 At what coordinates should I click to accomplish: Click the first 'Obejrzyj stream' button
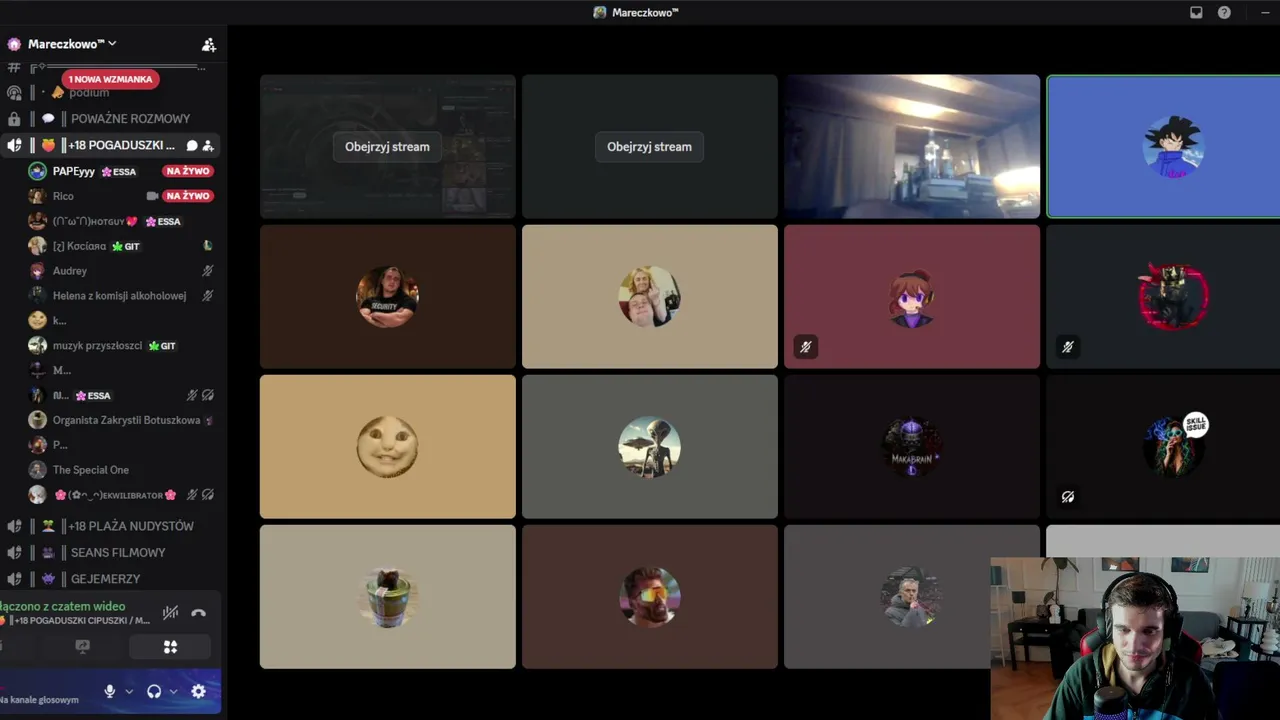pos(387,147)
